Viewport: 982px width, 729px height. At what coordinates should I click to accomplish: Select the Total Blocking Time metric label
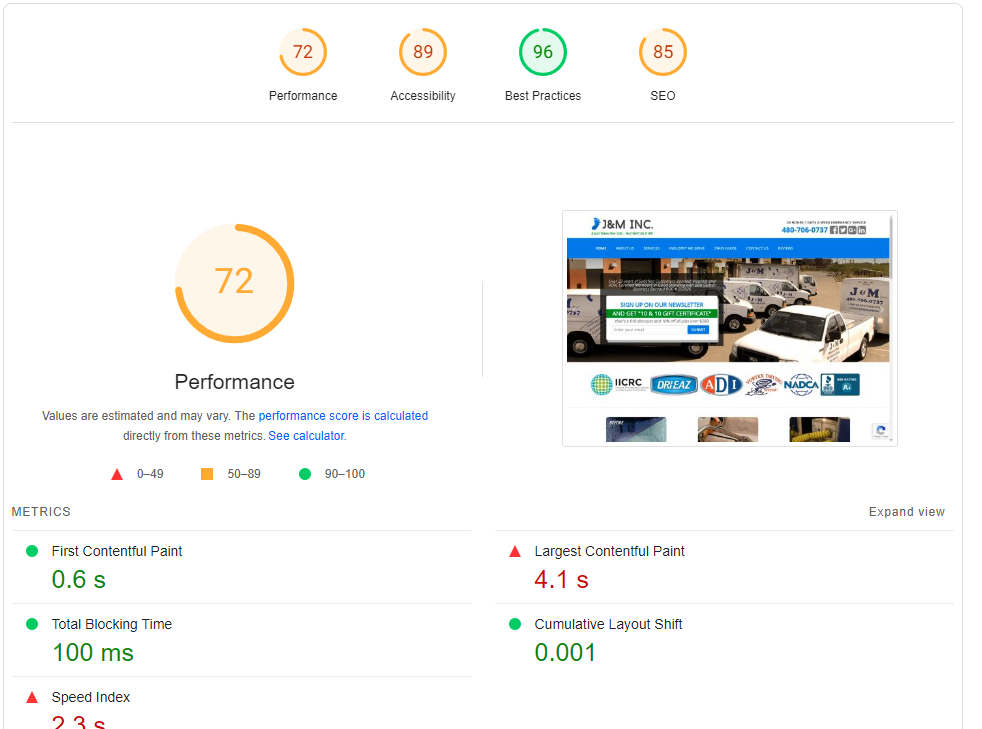coord(111,624)
